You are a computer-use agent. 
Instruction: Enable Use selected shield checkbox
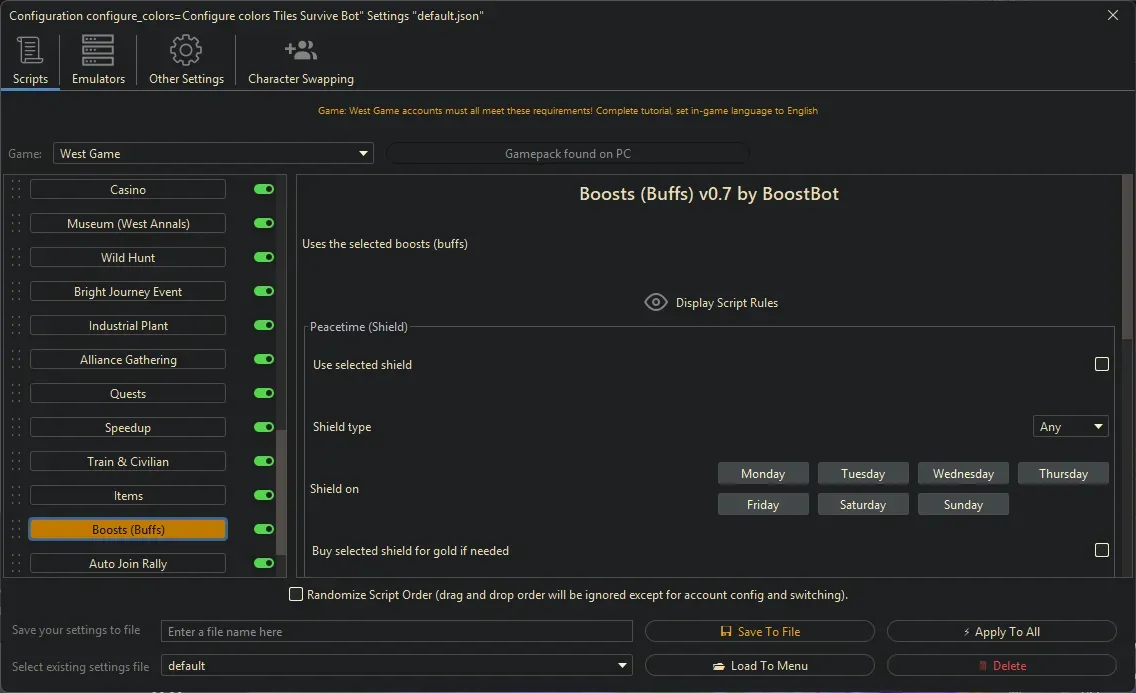pos(1101,365)
